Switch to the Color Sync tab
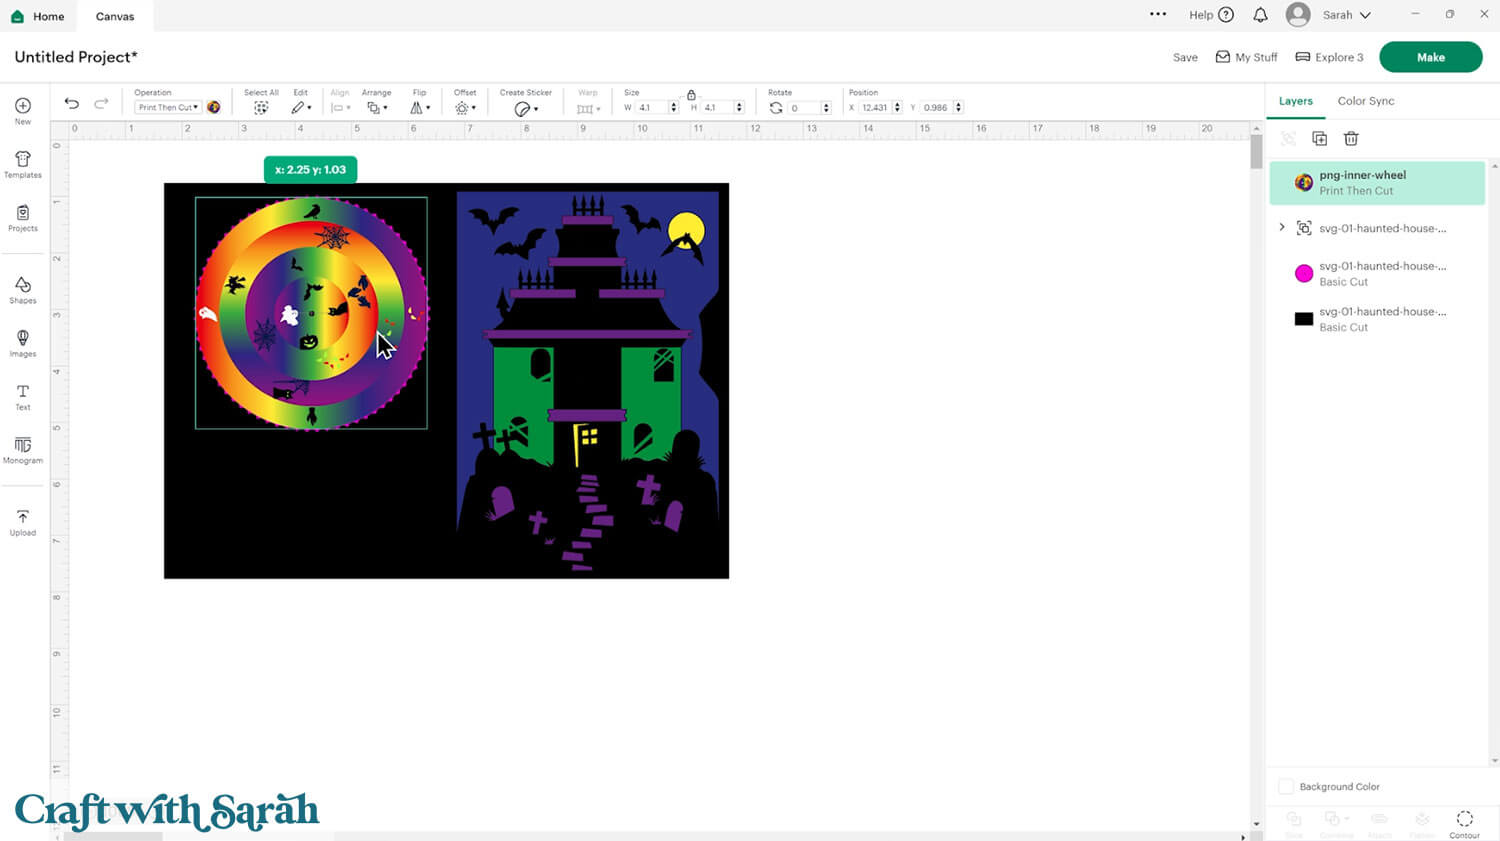Image resolution: width=1500 pixels, height=841 pixels. pos(1366,101)
